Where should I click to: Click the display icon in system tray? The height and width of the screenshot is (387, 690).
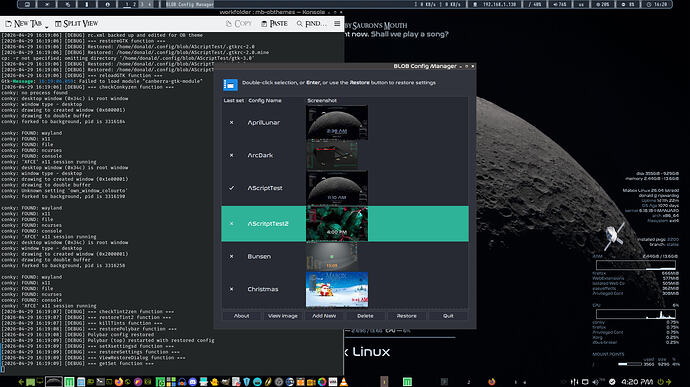585,382
